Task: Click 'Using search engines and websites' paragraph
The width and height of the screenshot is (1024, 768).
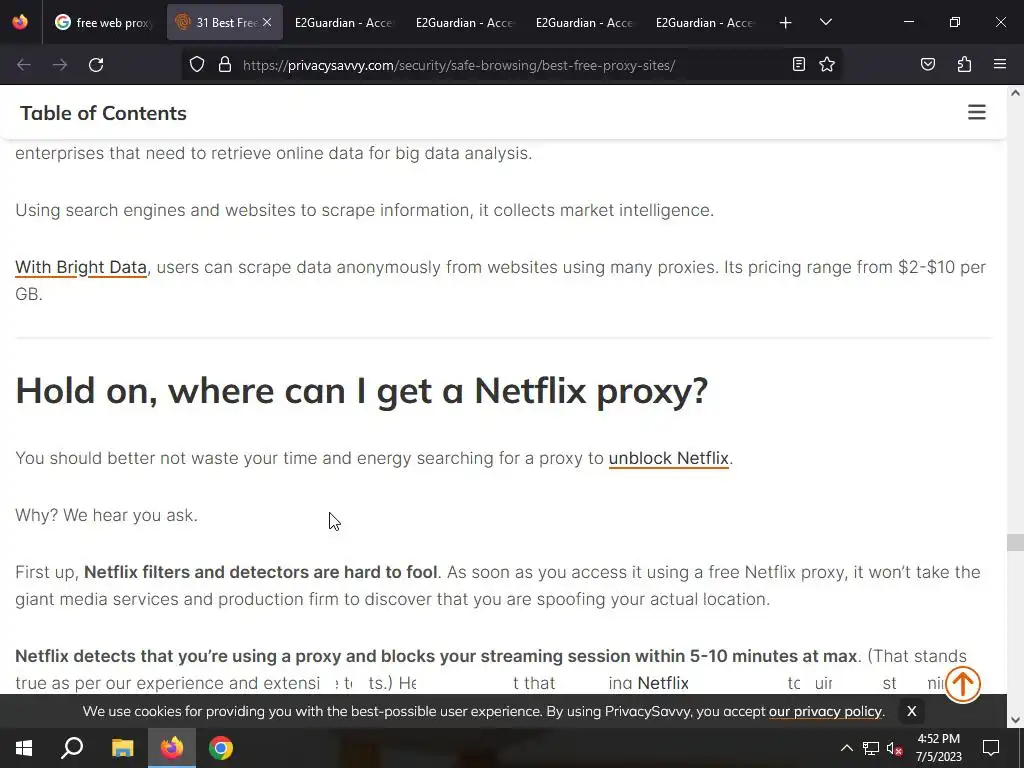Action: point(364,210)
